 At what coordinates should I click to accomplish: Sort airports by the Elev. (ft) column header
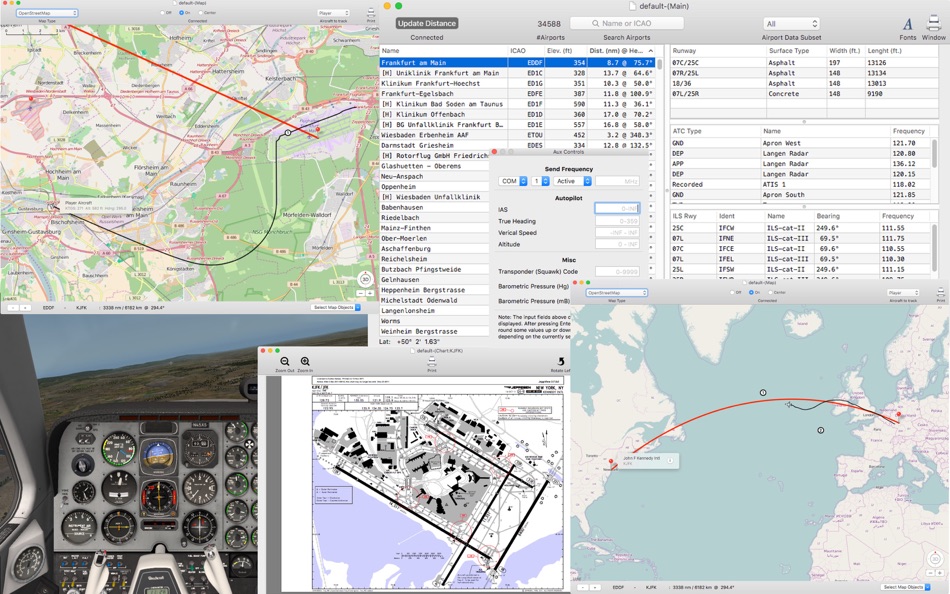565,51
